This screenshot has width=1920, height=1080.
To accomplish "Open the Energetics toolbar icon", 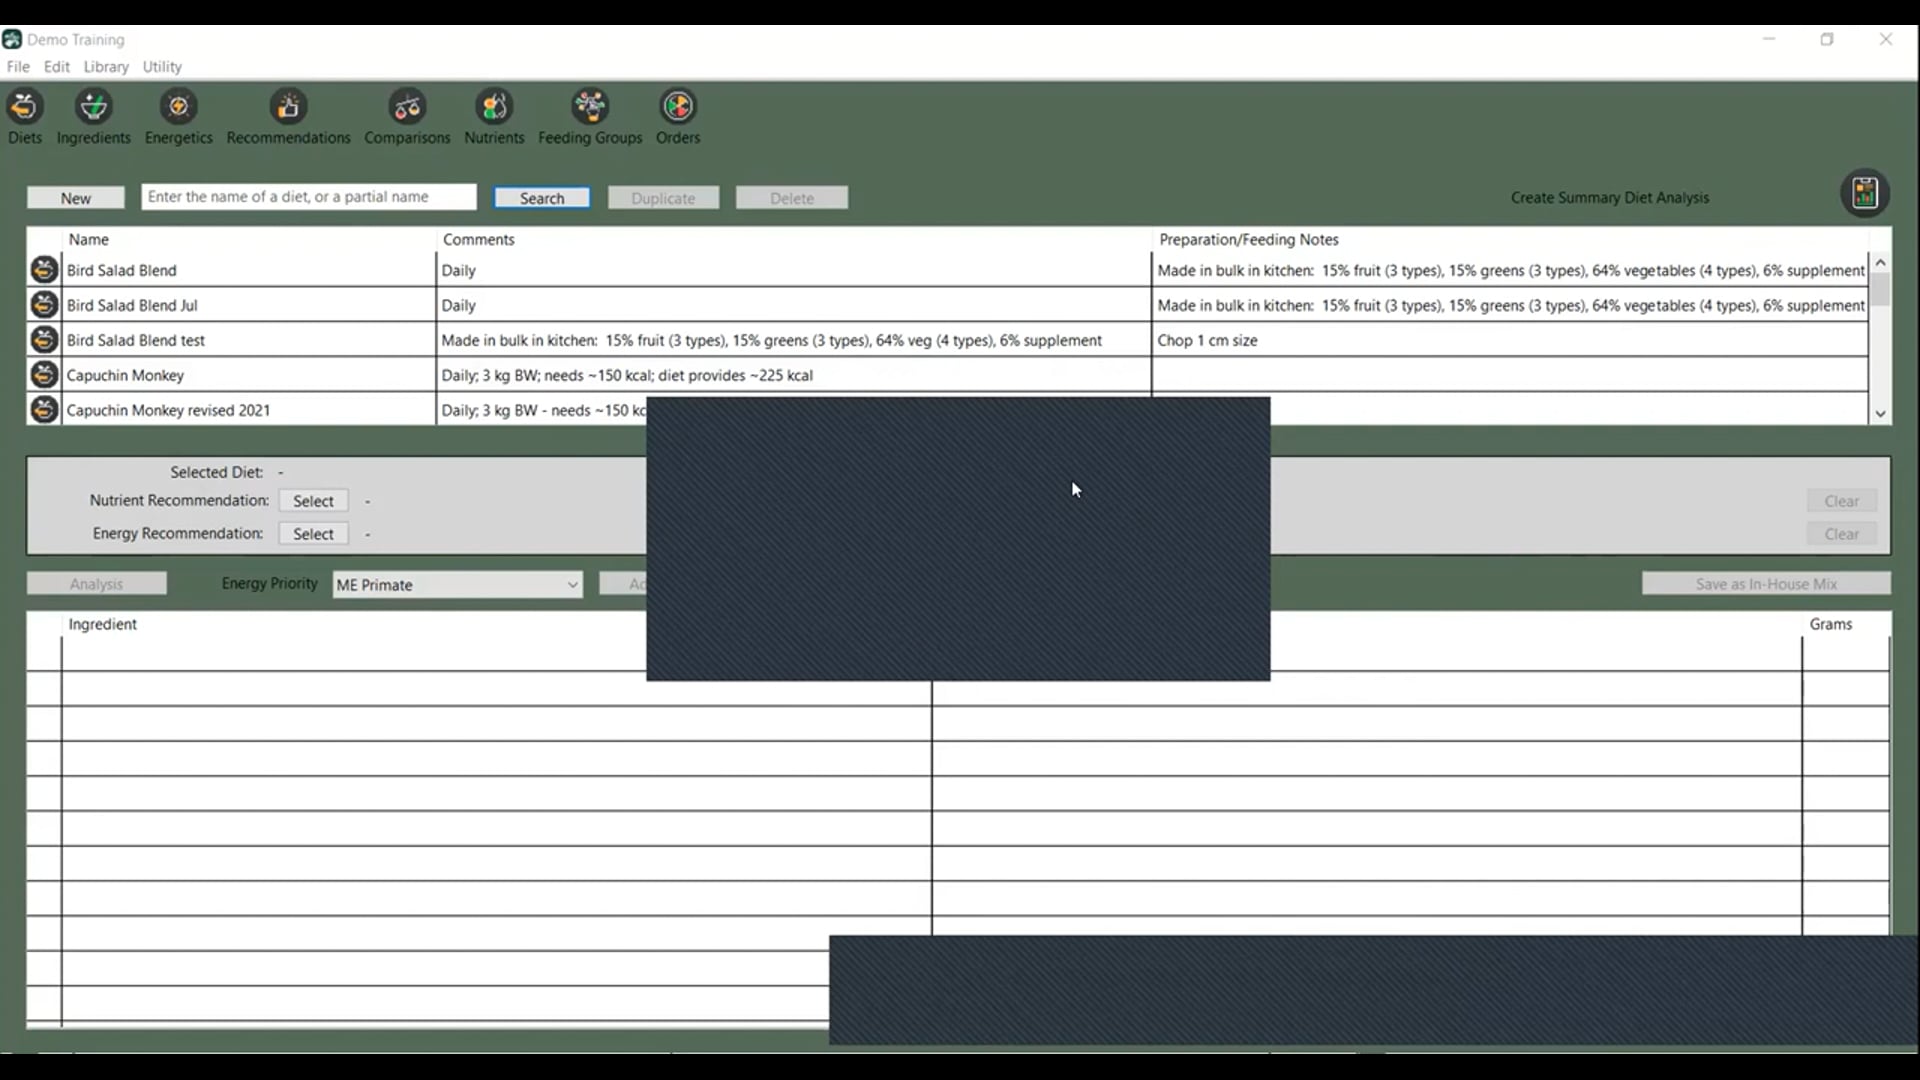I will tap(178, 107).
